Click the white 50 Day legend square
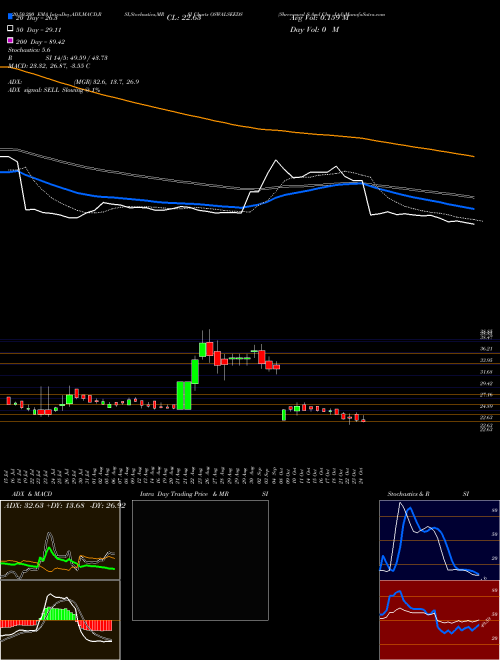The width and height of the screenshot is (500, 660). pos(10,29)
